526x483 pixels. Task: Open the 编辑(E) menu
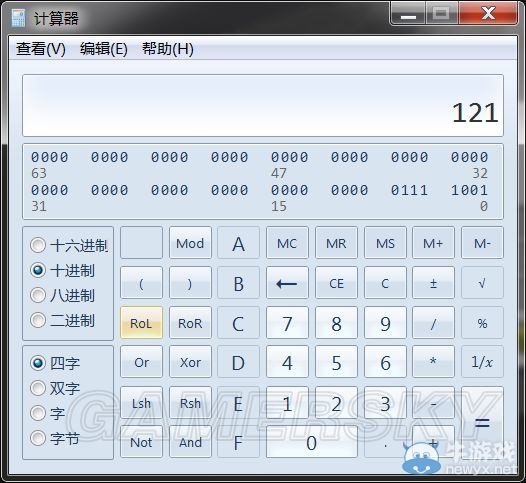[104, 49]
